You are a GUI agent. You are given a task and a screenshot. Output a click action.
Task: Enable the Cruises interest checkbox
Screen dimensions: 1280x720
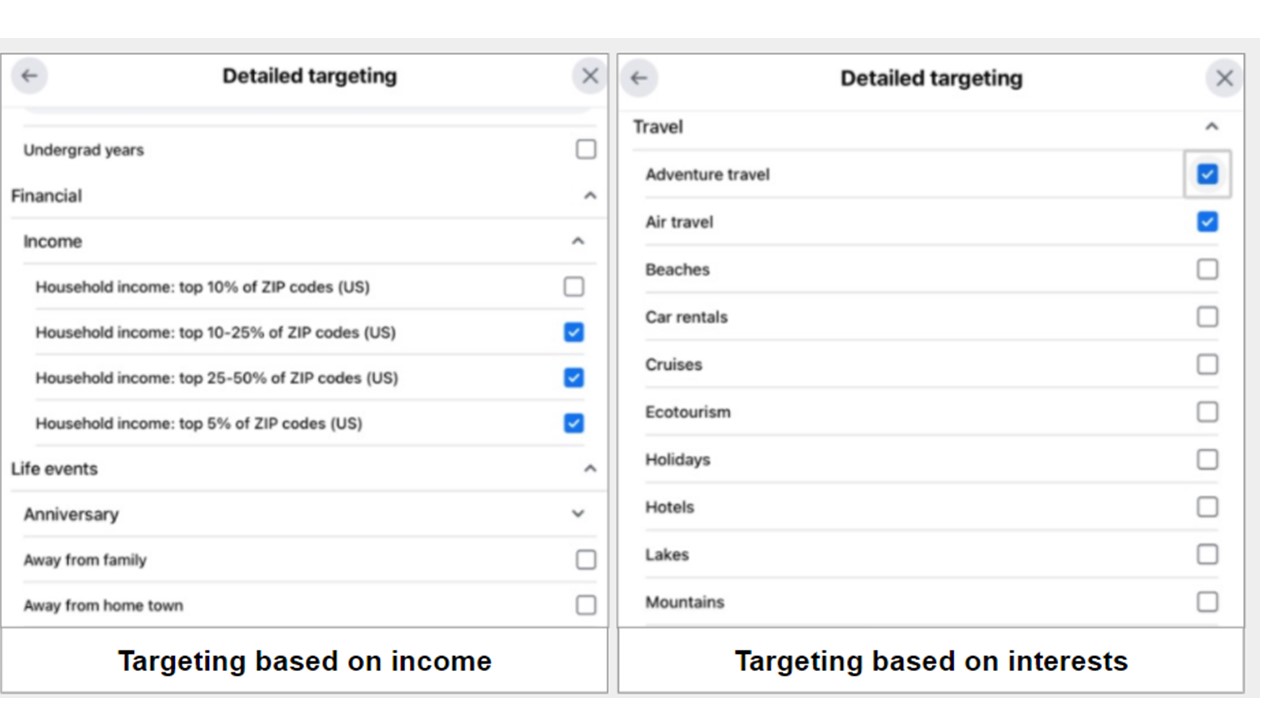point(1208,364)
